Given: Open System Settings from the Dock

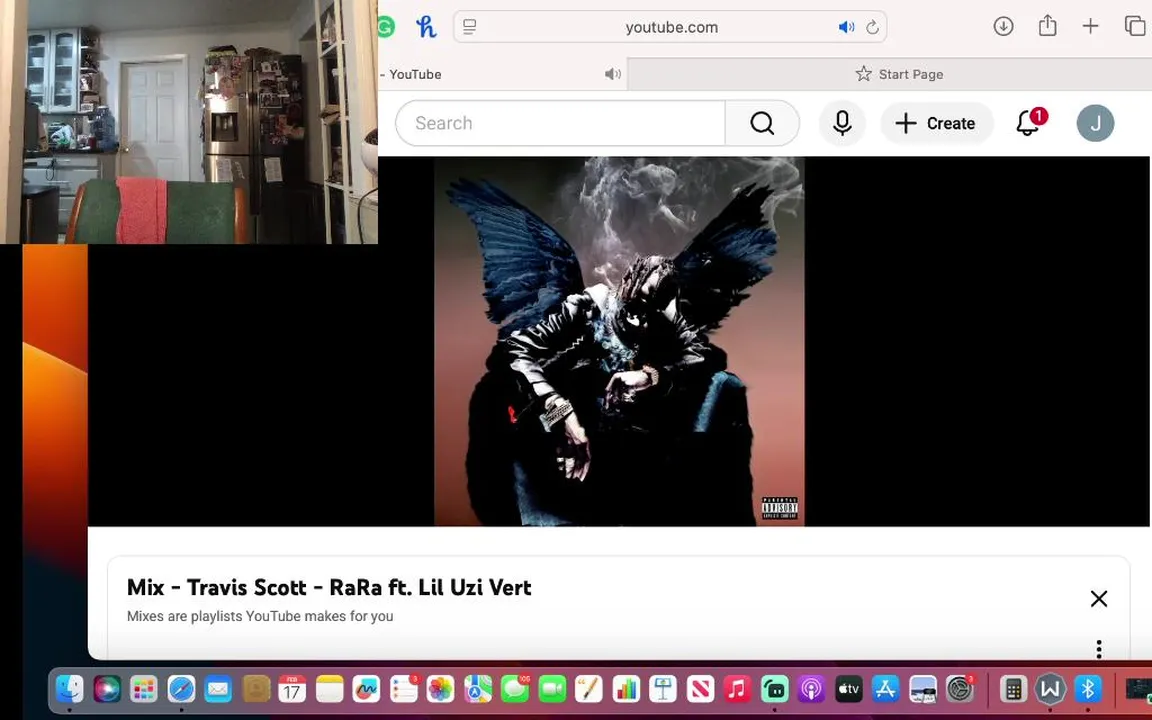Looking at the screenshot, I should (x=960, y=689).
